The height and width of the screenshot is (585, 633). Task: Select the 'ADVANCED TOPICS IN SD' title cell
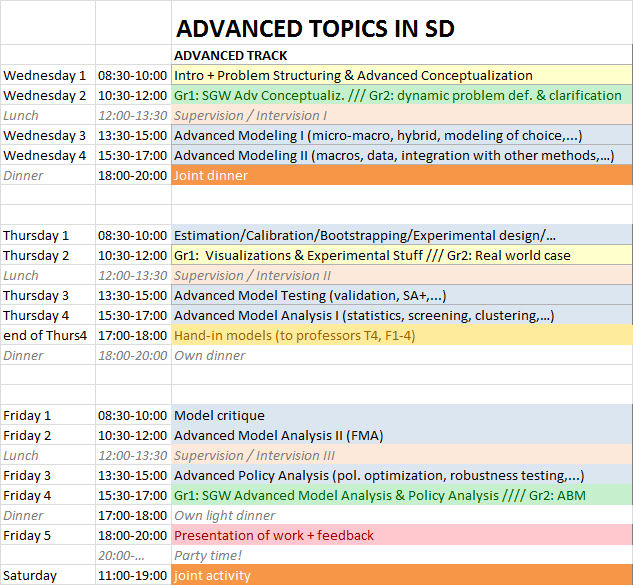402,23
